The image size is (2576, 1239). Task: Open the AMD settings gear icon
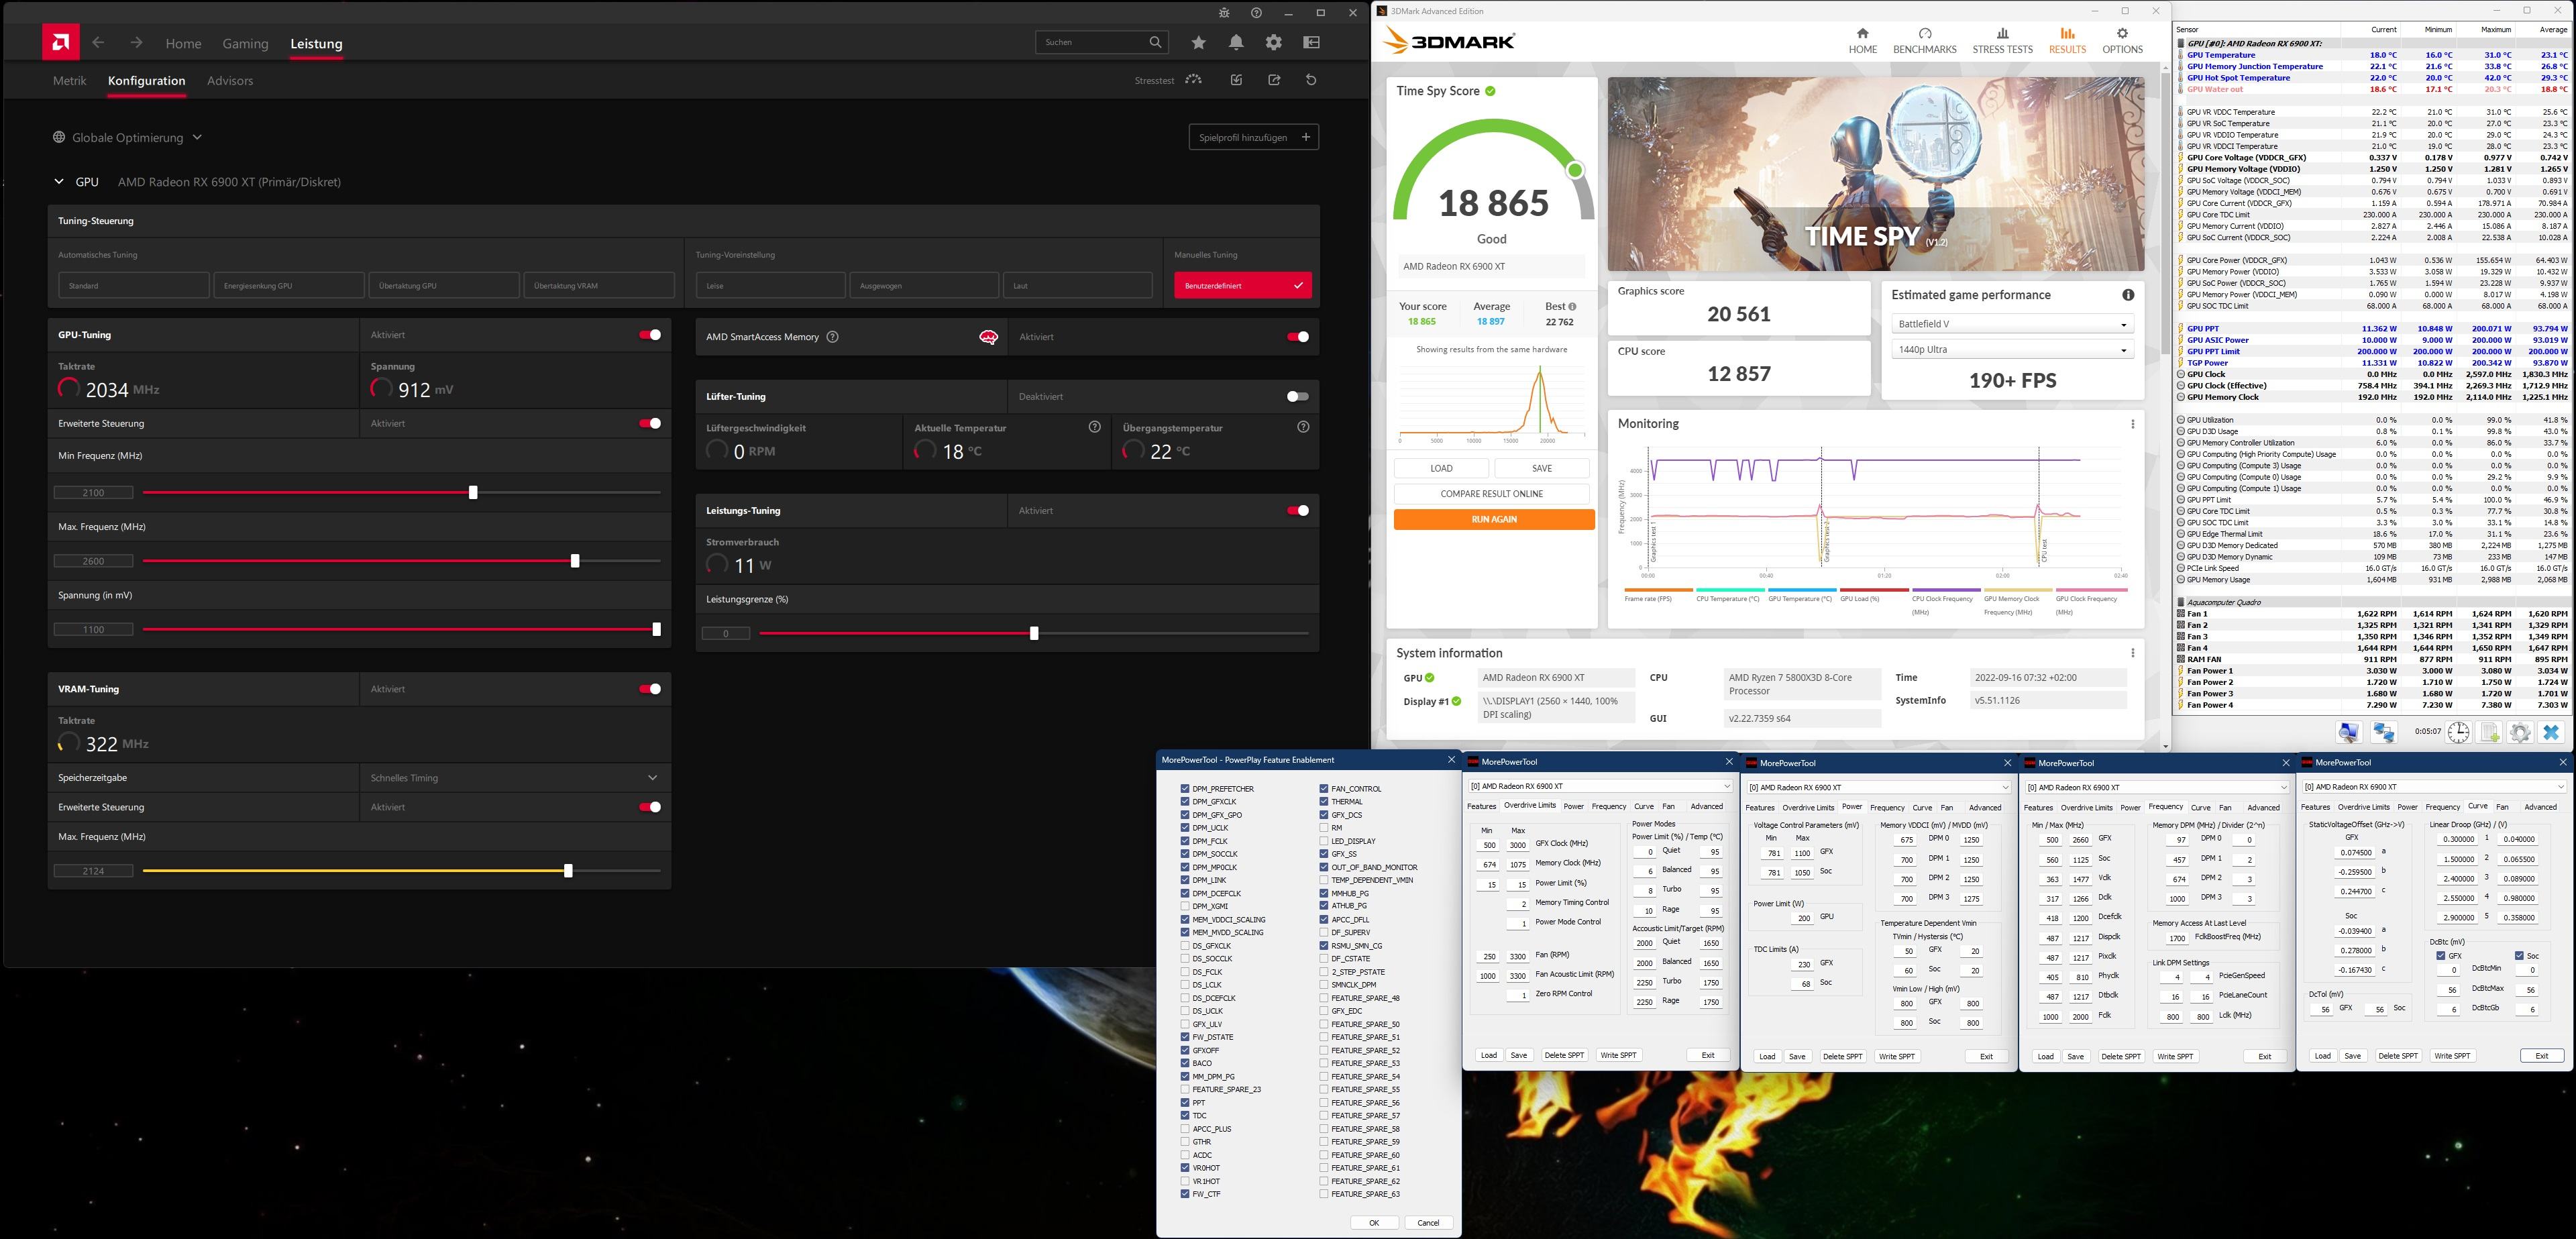coord(1273,42)
